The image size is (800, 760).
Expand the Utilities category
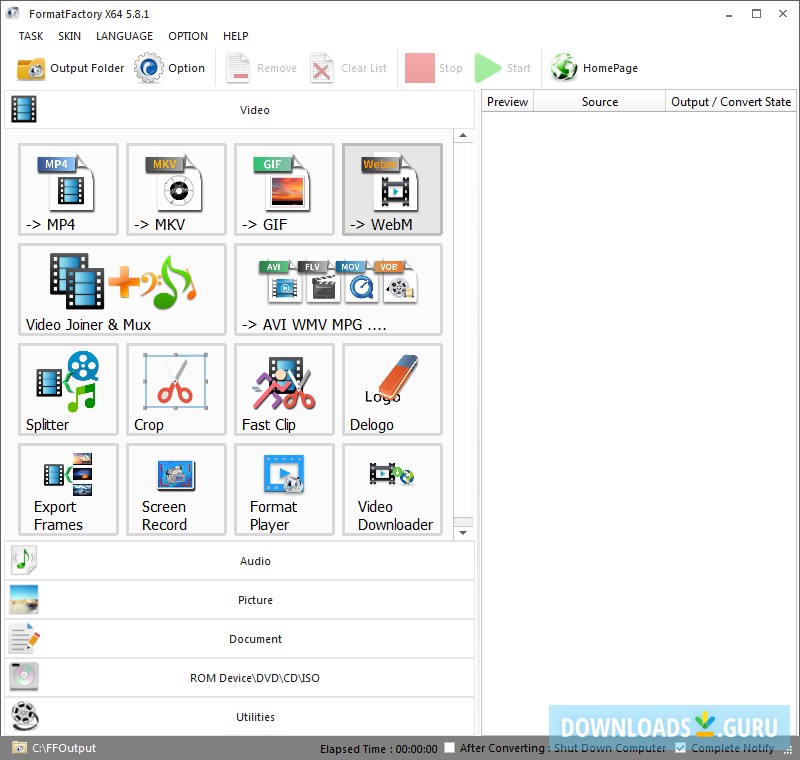[239, 717]
